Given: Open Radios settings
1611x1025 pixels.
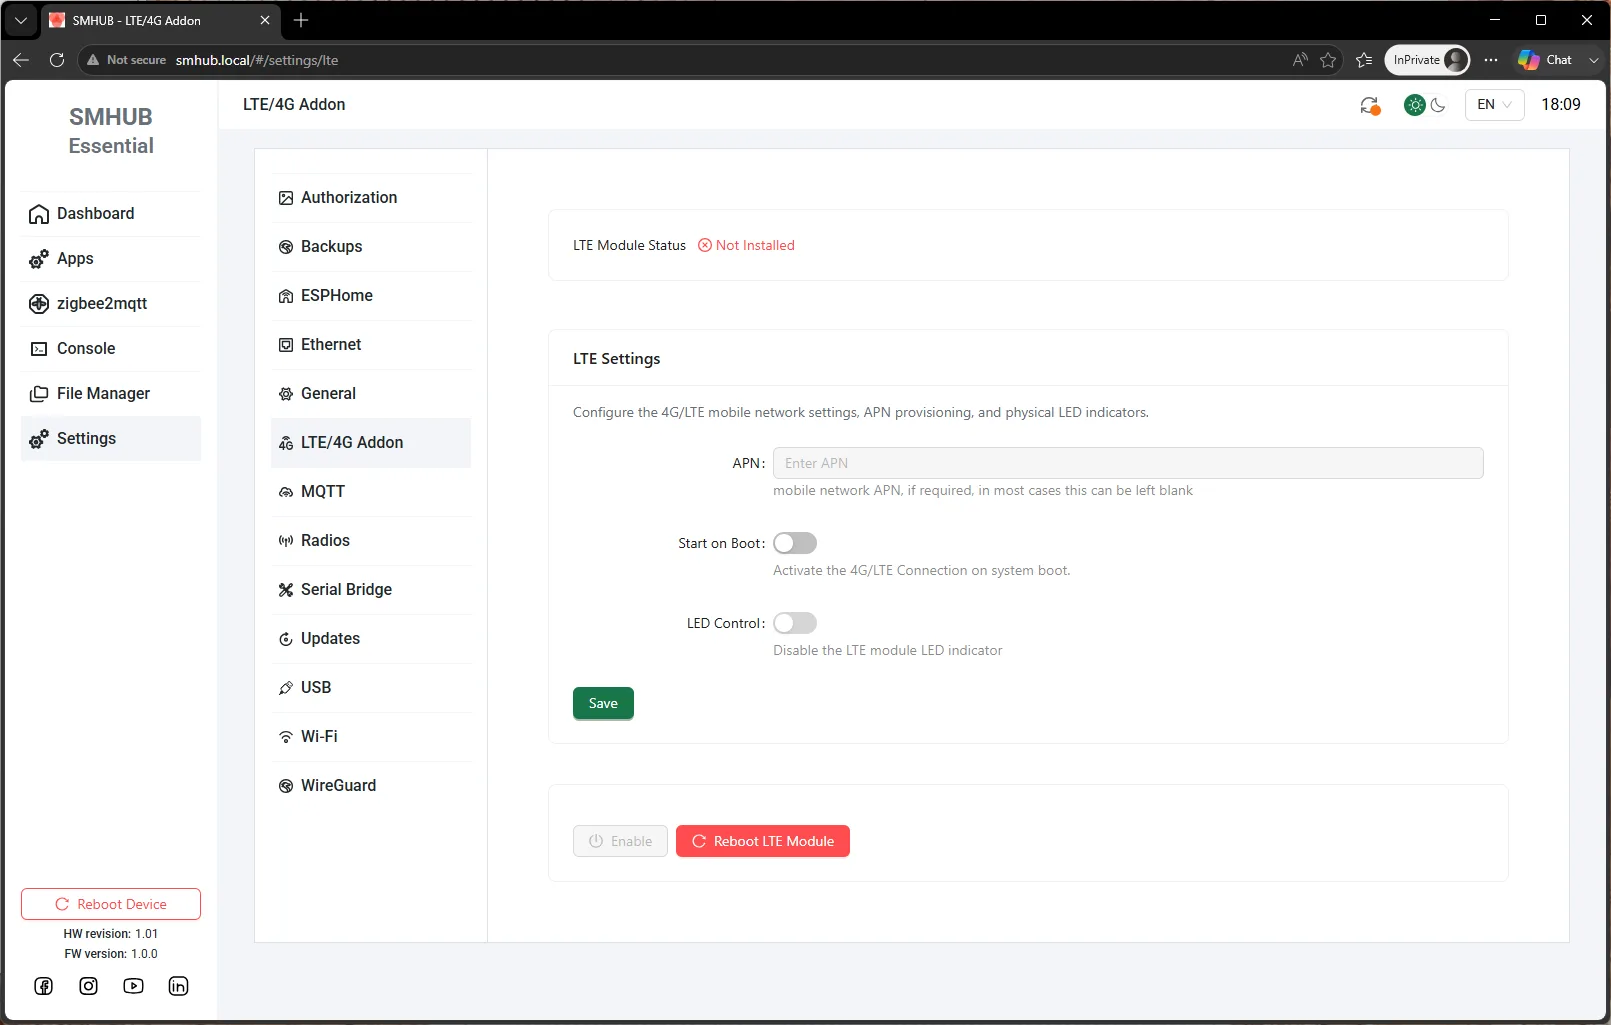Looking at the screenshot, I should click(371, 541).
